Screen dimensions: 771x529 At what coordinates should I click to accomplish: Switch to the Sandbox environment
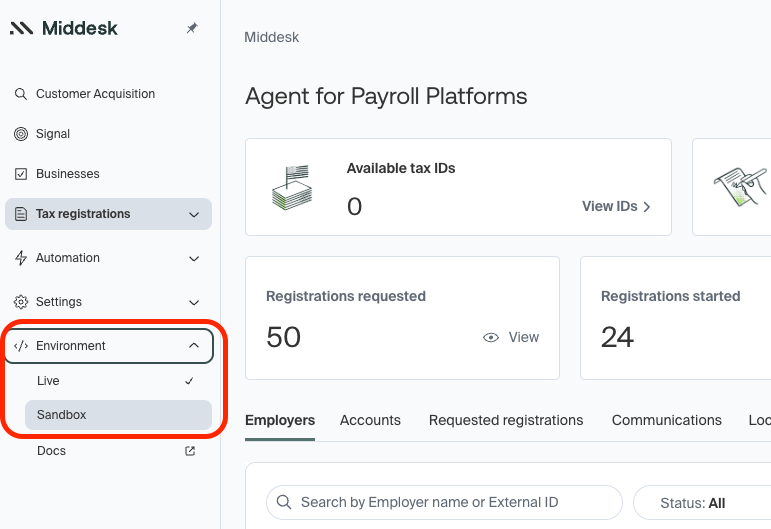[x=62, y=414]
